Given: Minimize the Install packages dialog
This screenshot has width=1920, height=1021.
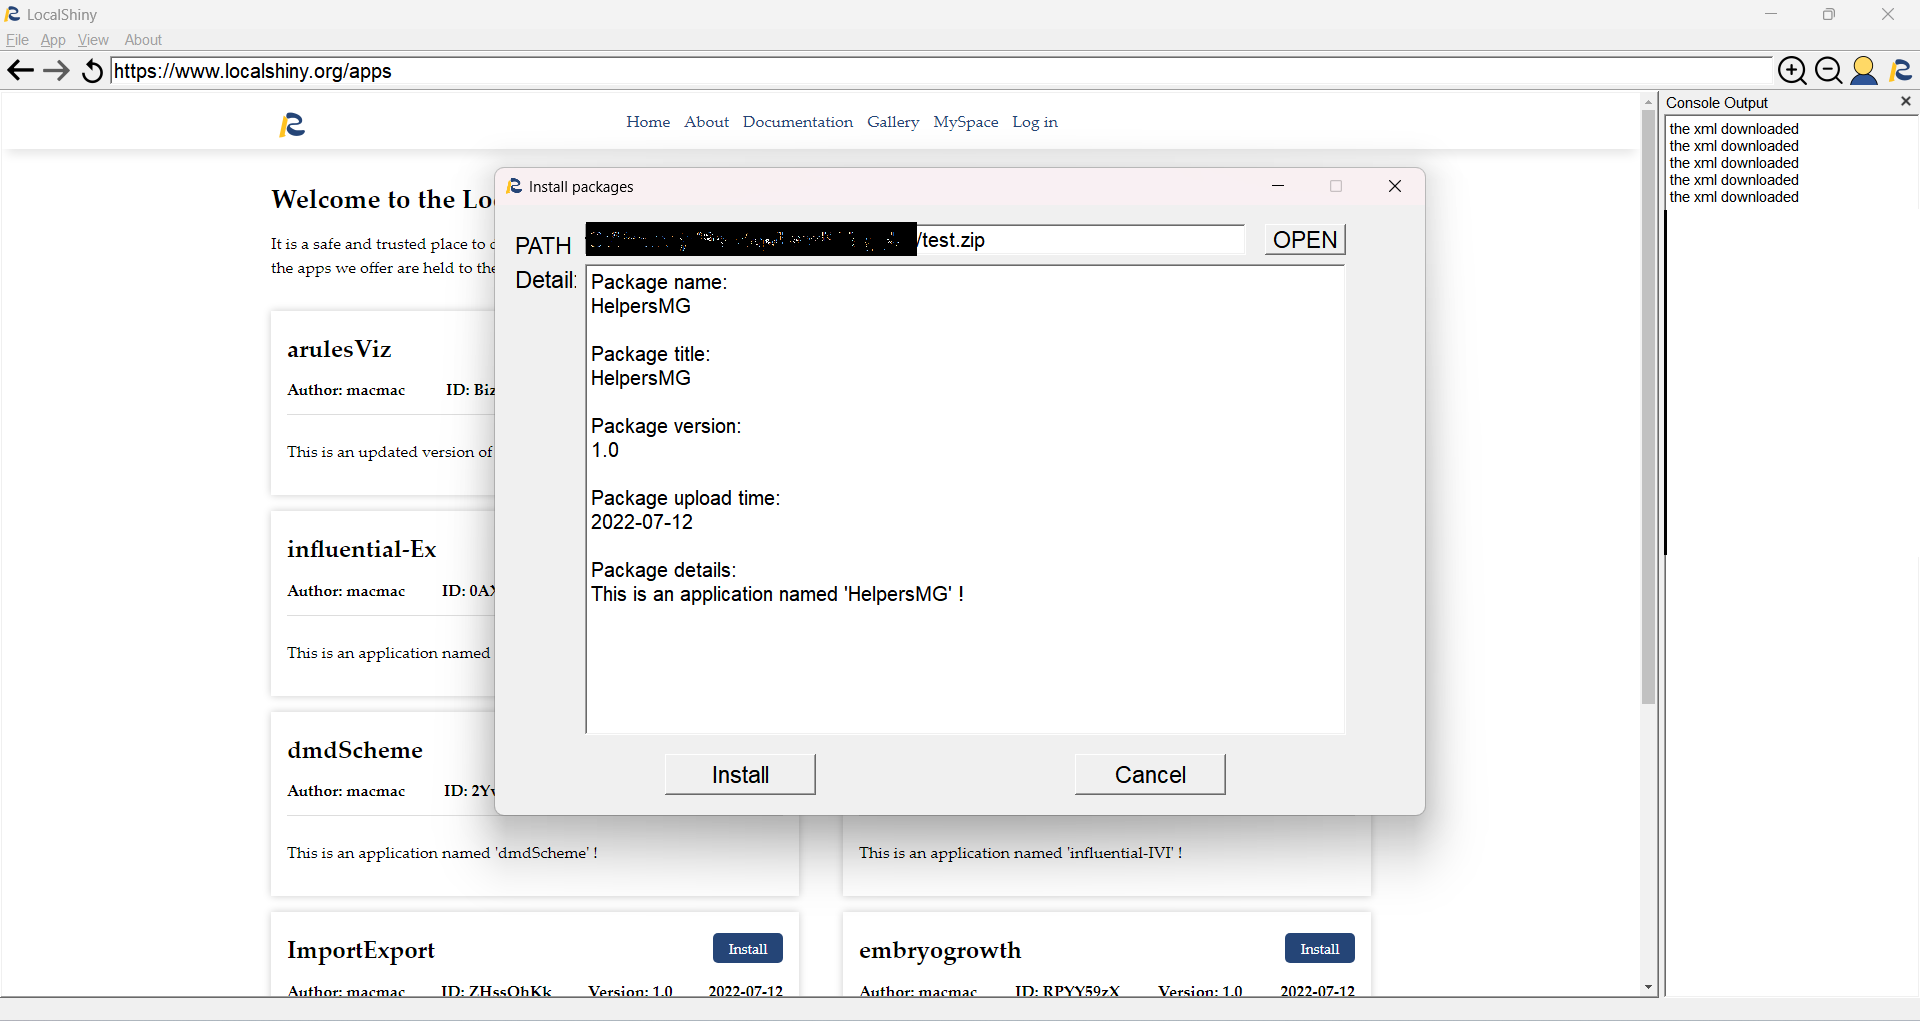Looking at the screenshot, I should click(1278, 186).
